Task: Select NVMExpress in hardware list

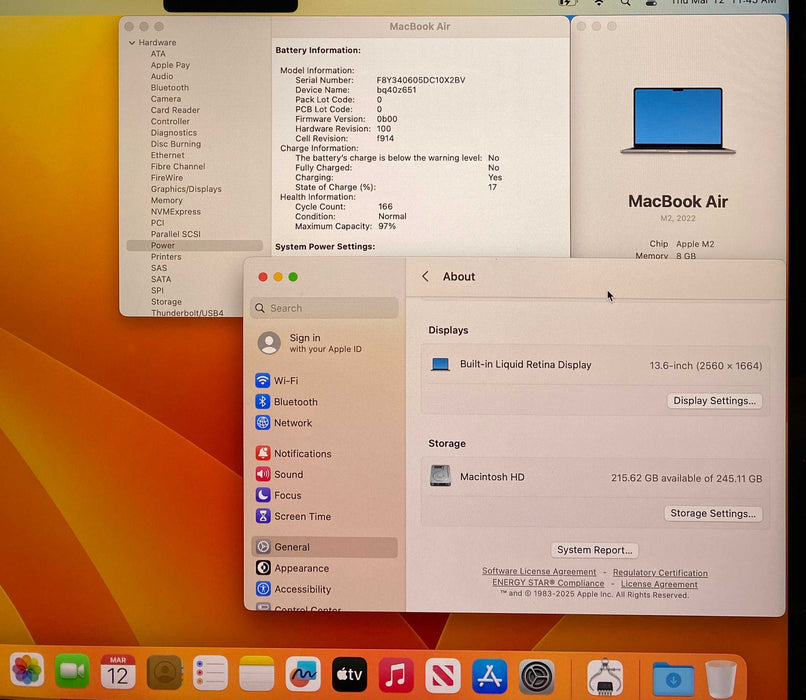Action: point(175,211)
